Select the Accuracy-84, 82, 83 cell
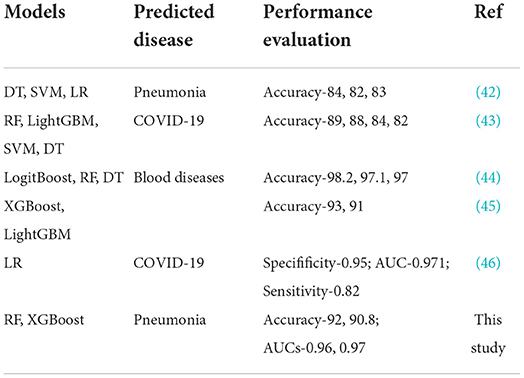Screen dimensions: 524x378 coord(324,92)
